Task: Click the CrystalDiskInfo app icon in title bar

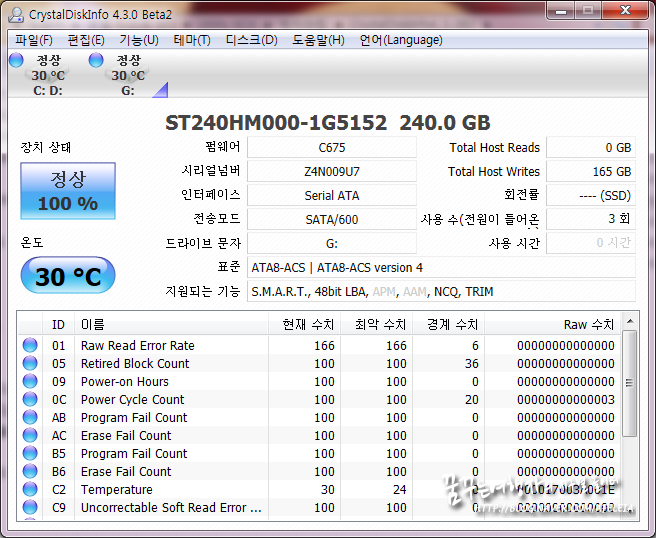Action: coord(16,15)
